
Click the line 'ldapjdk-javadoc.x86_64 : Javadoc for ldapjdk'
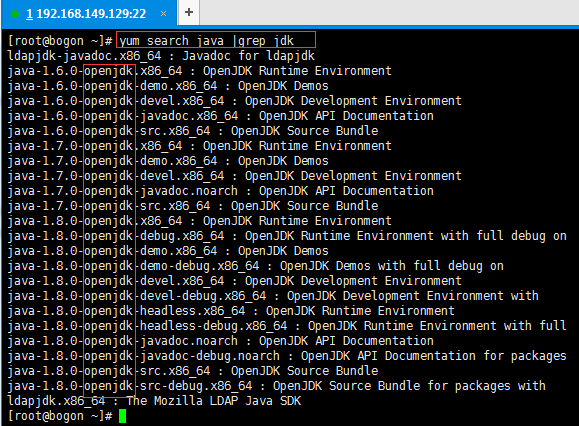point(161,56)
